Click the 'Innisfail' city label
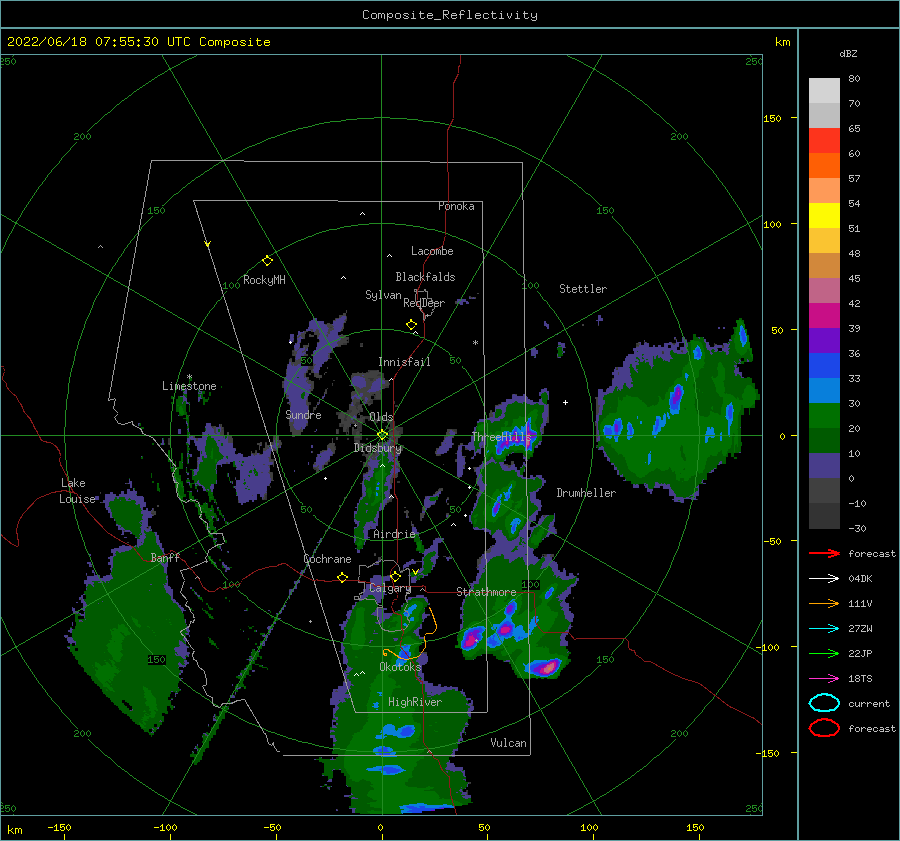The height and width of the screenshot is (841, 900). coord(404,362)
